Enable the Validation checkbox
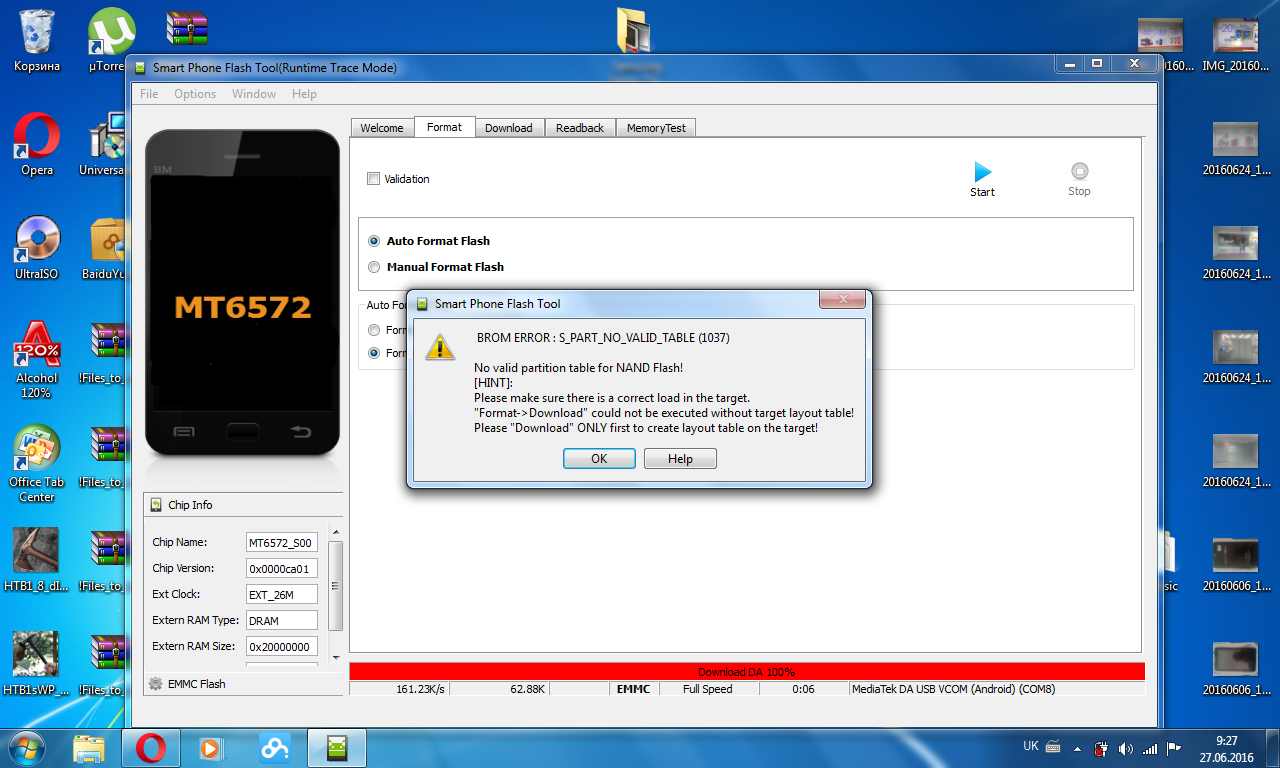1280x768 pixels. pyautogui.click(x=374, y=179)
